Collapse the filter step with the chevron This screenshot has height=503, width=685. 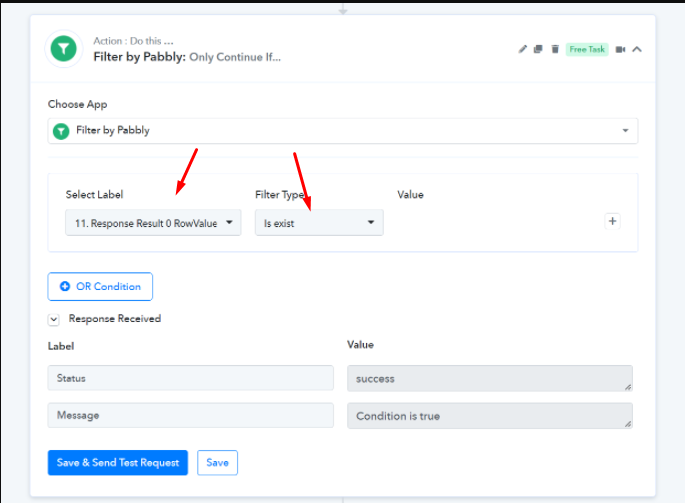637,49
